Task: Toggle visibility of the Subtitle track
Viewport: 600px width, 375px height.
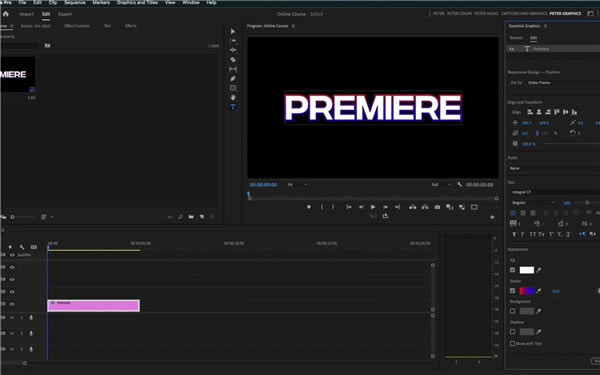Action: [x=12, y=255]
